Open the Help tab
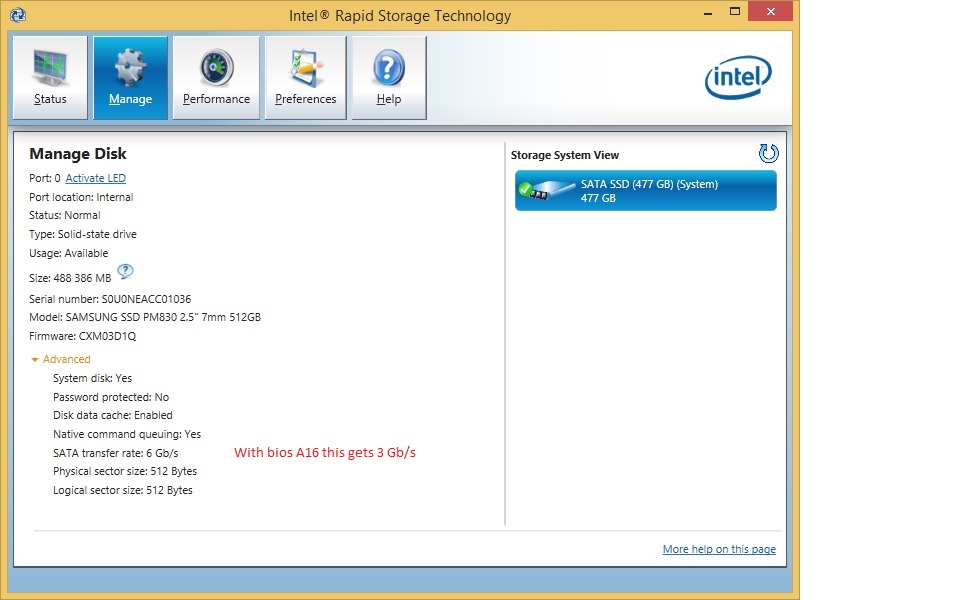The height and width of the screenshot is (600, 960). click(389, 78)
